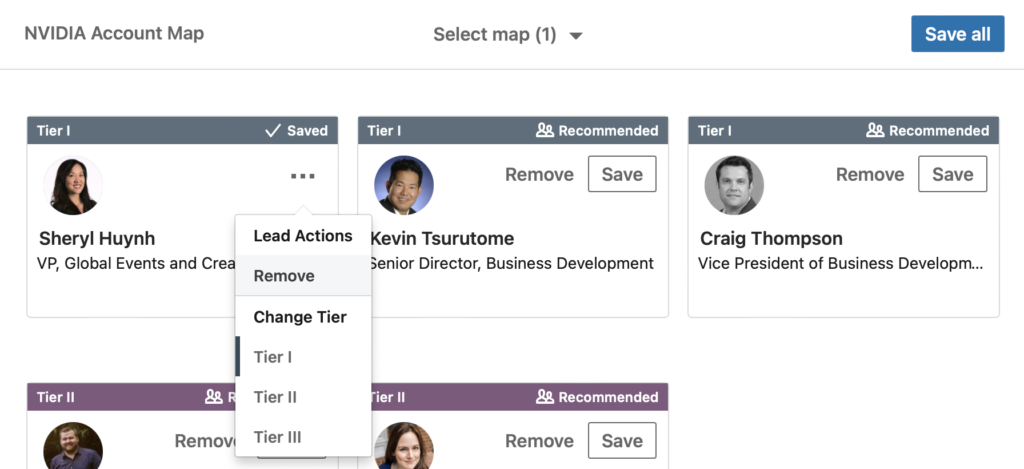Click the Saved checkmark icon on Sheryl's card
Screen dimensions: 1024x469
(272, 130)
